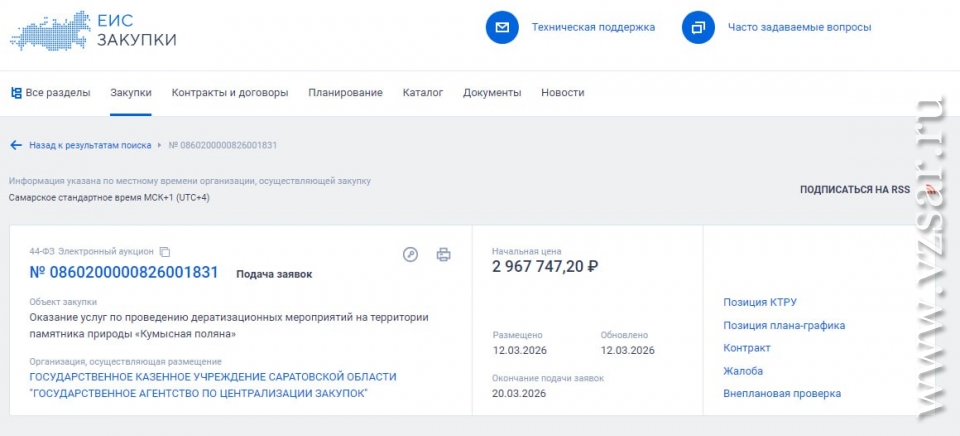The height and width of the screenshot is (436, 960).
Task: Select Документы in the navigation bar
Action: coord(492,93)
